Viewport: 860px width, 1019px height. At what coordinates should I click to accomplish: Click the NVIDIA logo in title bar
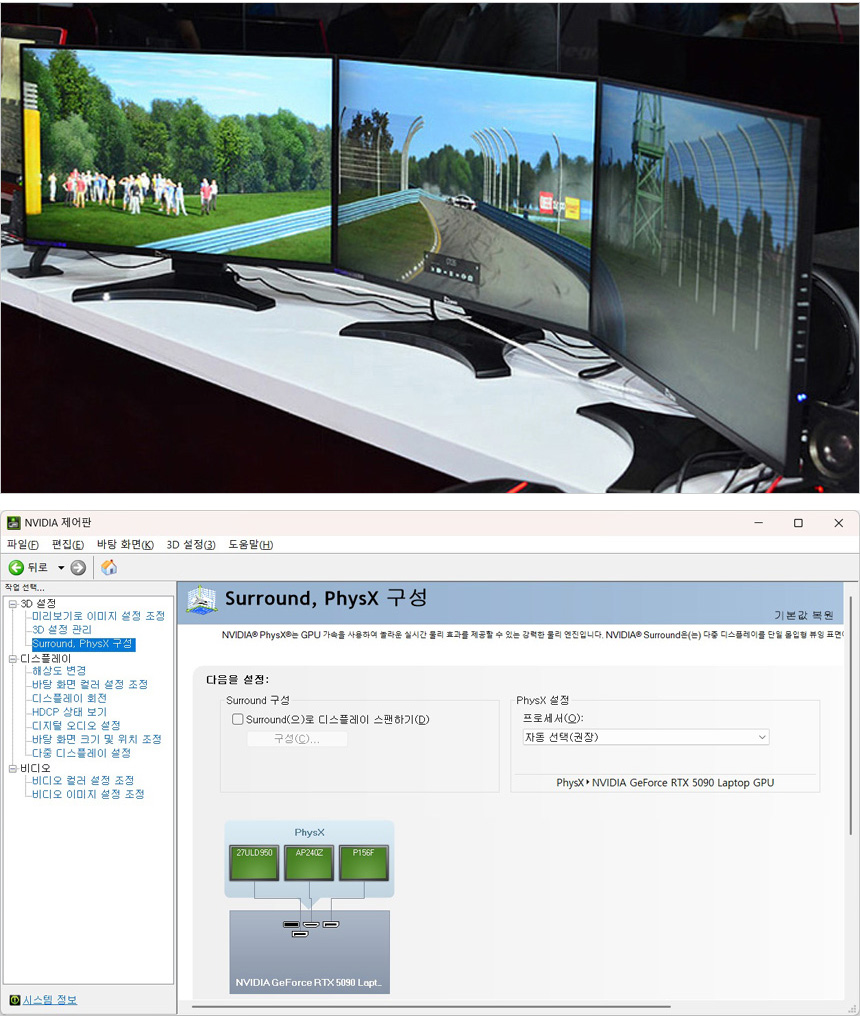[x=13, y=523]
